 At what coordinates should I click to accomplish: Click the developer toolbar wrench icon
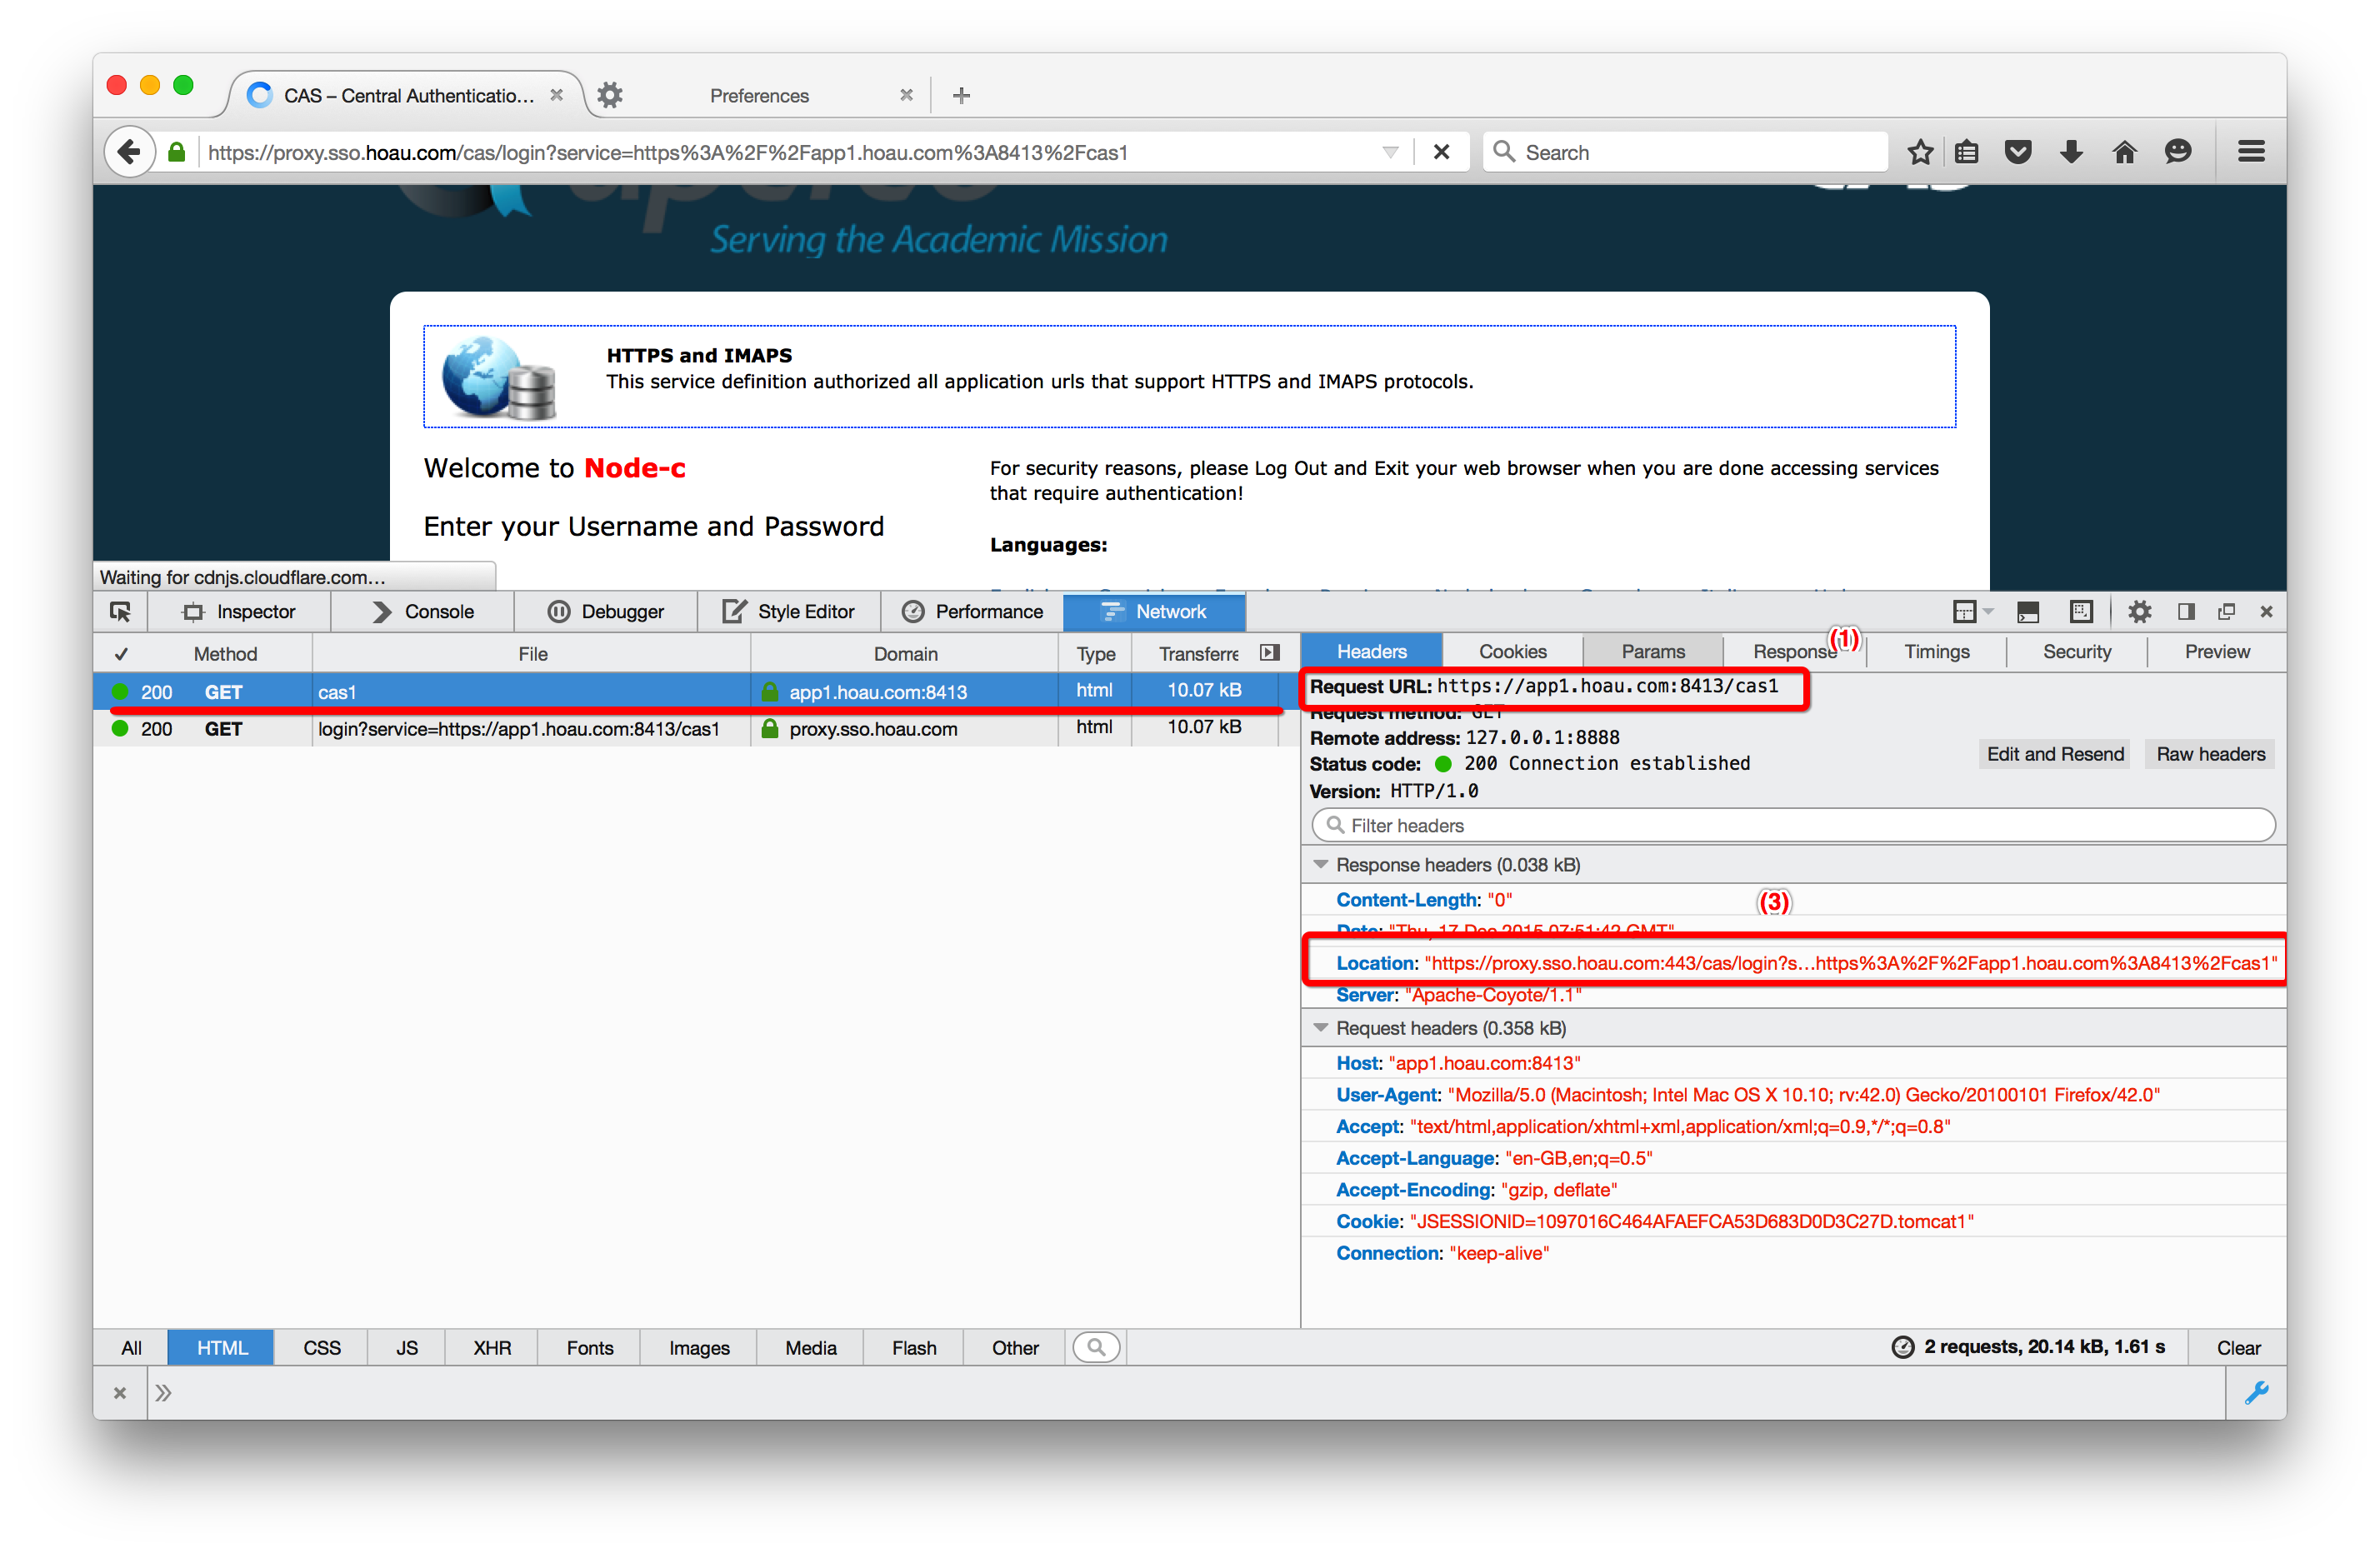point(2256,1392)
